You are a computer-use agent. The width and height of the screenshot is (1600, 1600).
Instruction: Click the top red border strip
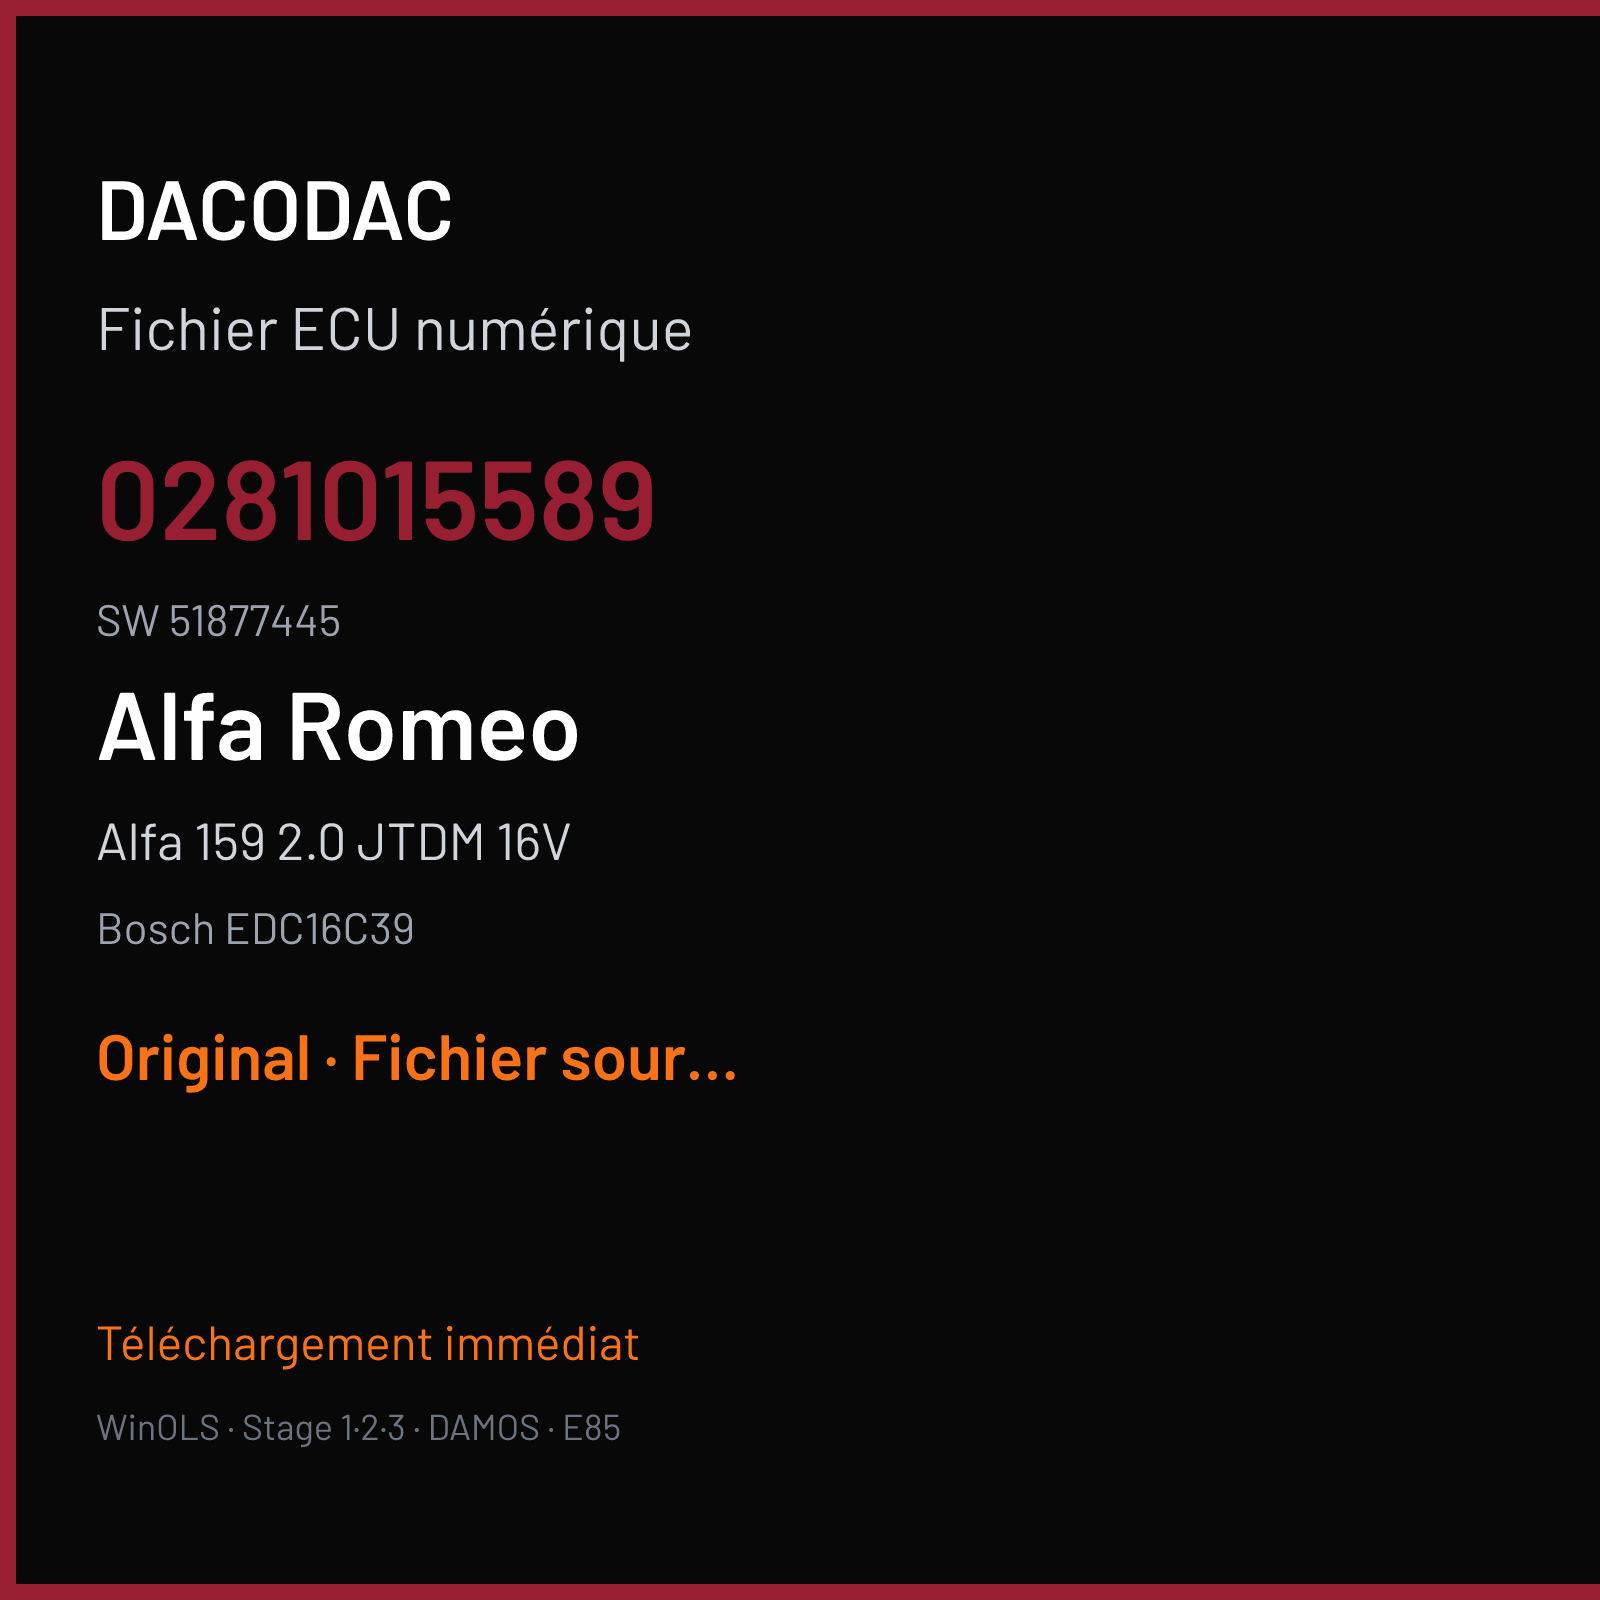point(800,8)
